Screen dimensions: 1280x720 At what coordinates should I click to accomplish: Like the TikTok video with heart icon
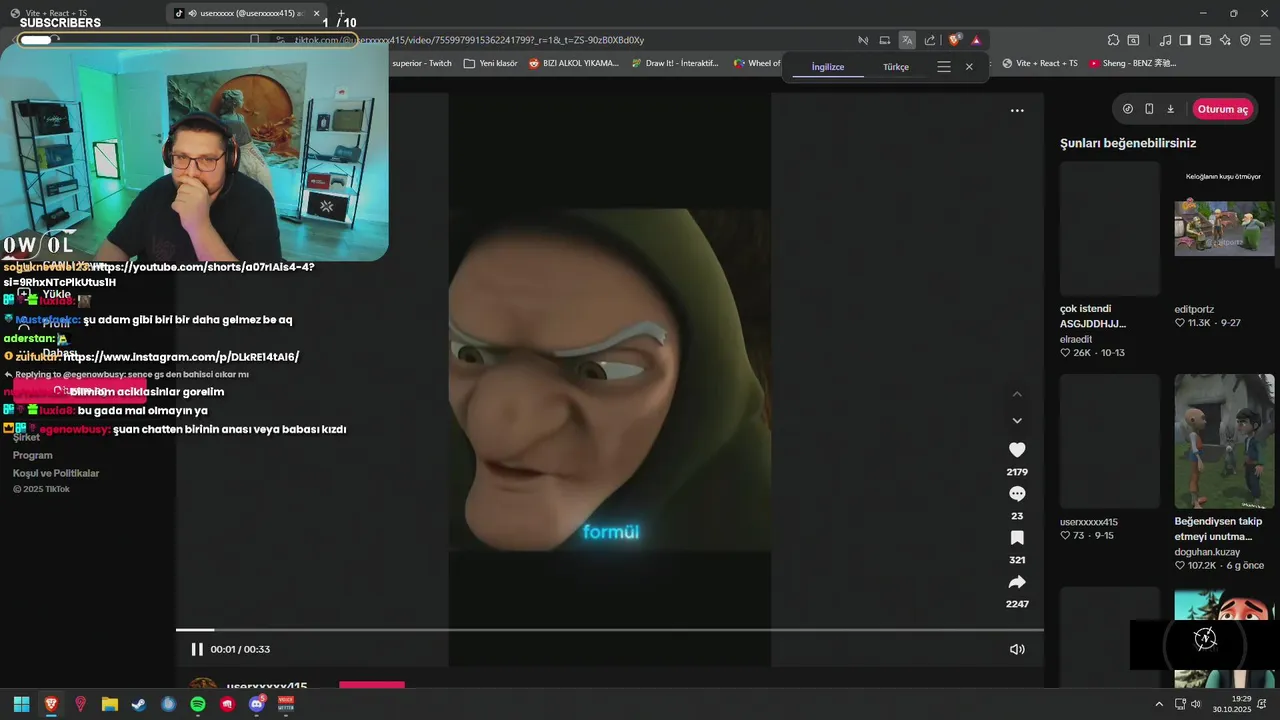coord(1017,450)
